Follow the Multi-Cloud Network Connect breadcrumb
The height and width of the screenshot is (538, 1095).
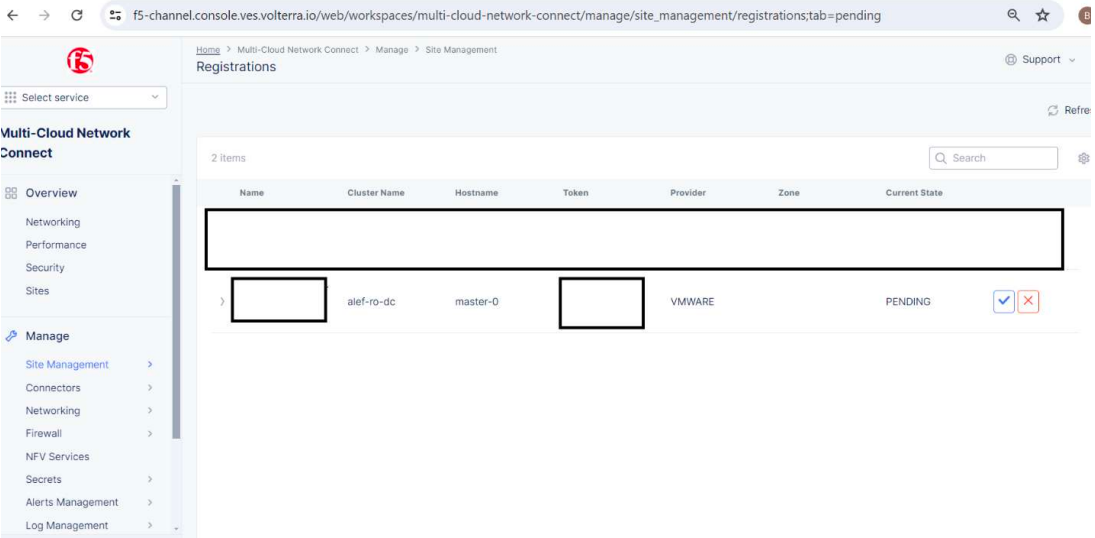pos(298,50)
